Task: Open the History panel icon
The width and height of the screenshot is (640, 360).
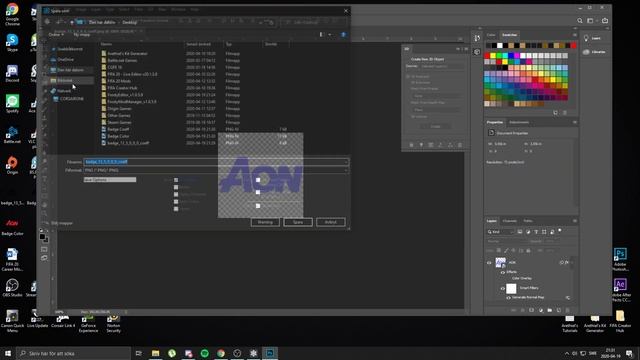Action: [477, 38]
